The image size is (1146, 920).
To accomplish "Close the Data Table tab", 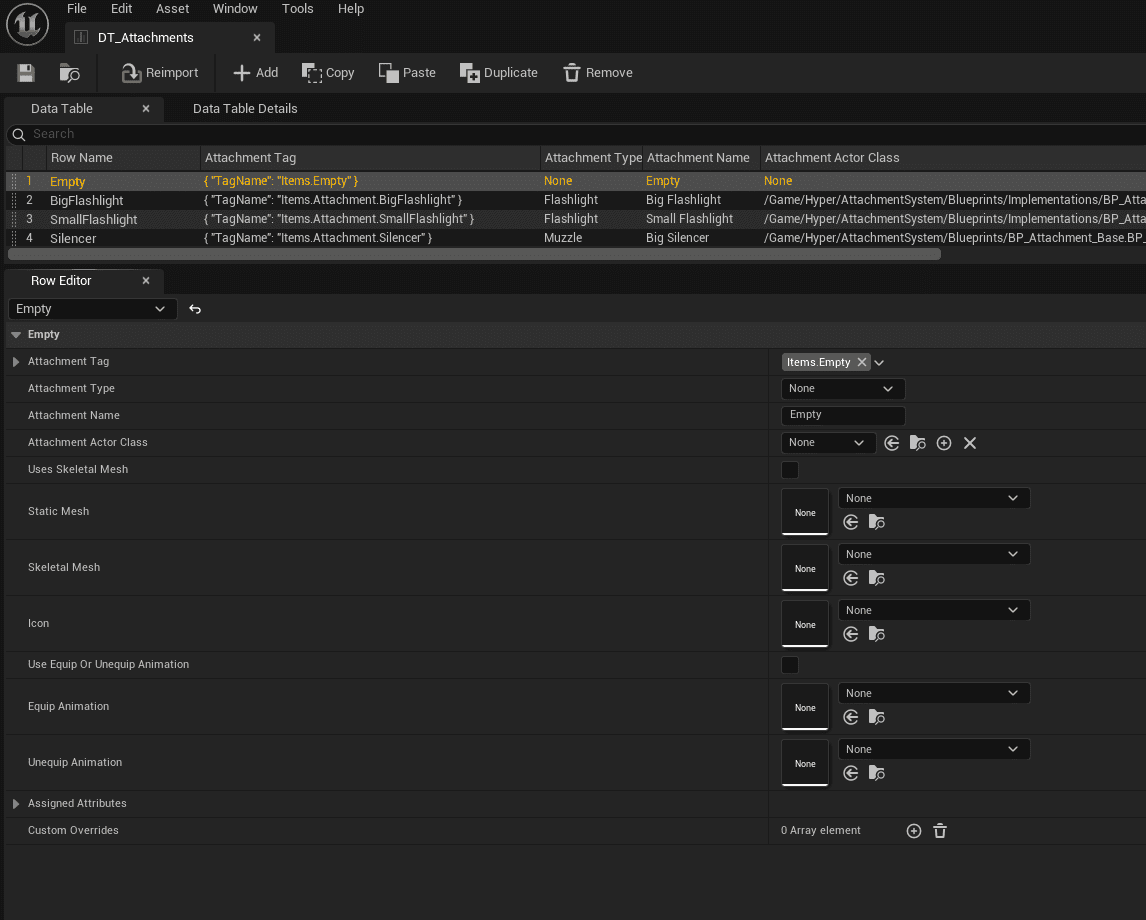I will (145, 109).
